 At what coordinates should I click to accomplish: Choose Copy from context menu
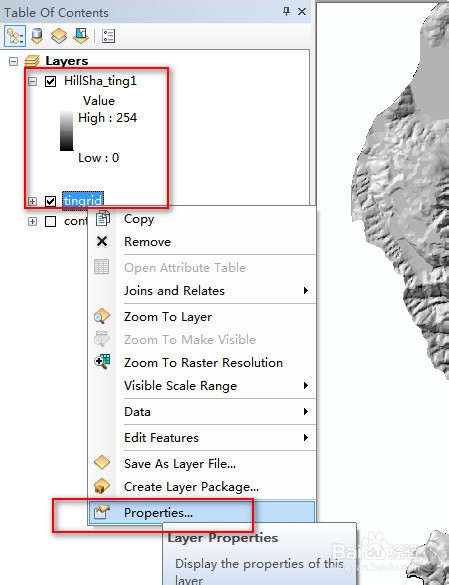pos(202,219)
